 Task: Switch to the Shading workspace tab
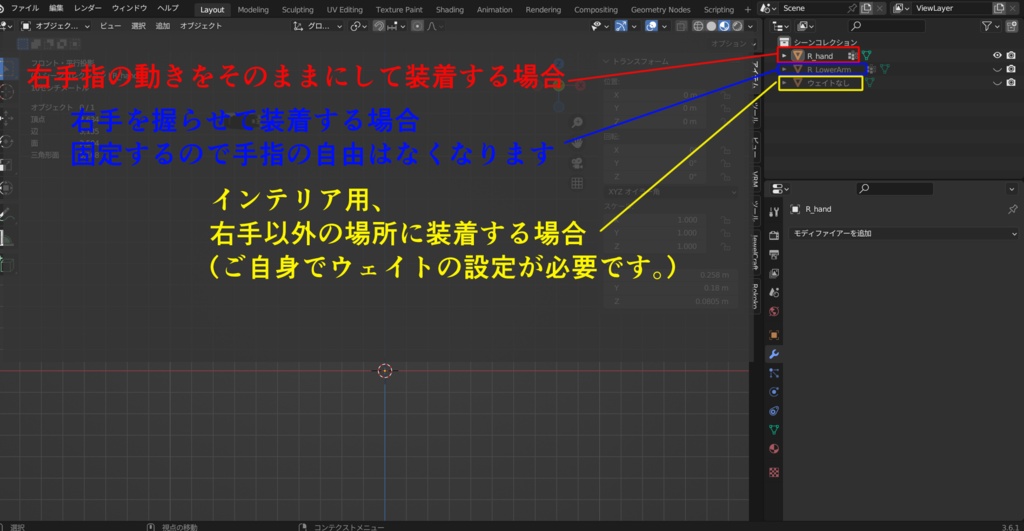point(449,9)
